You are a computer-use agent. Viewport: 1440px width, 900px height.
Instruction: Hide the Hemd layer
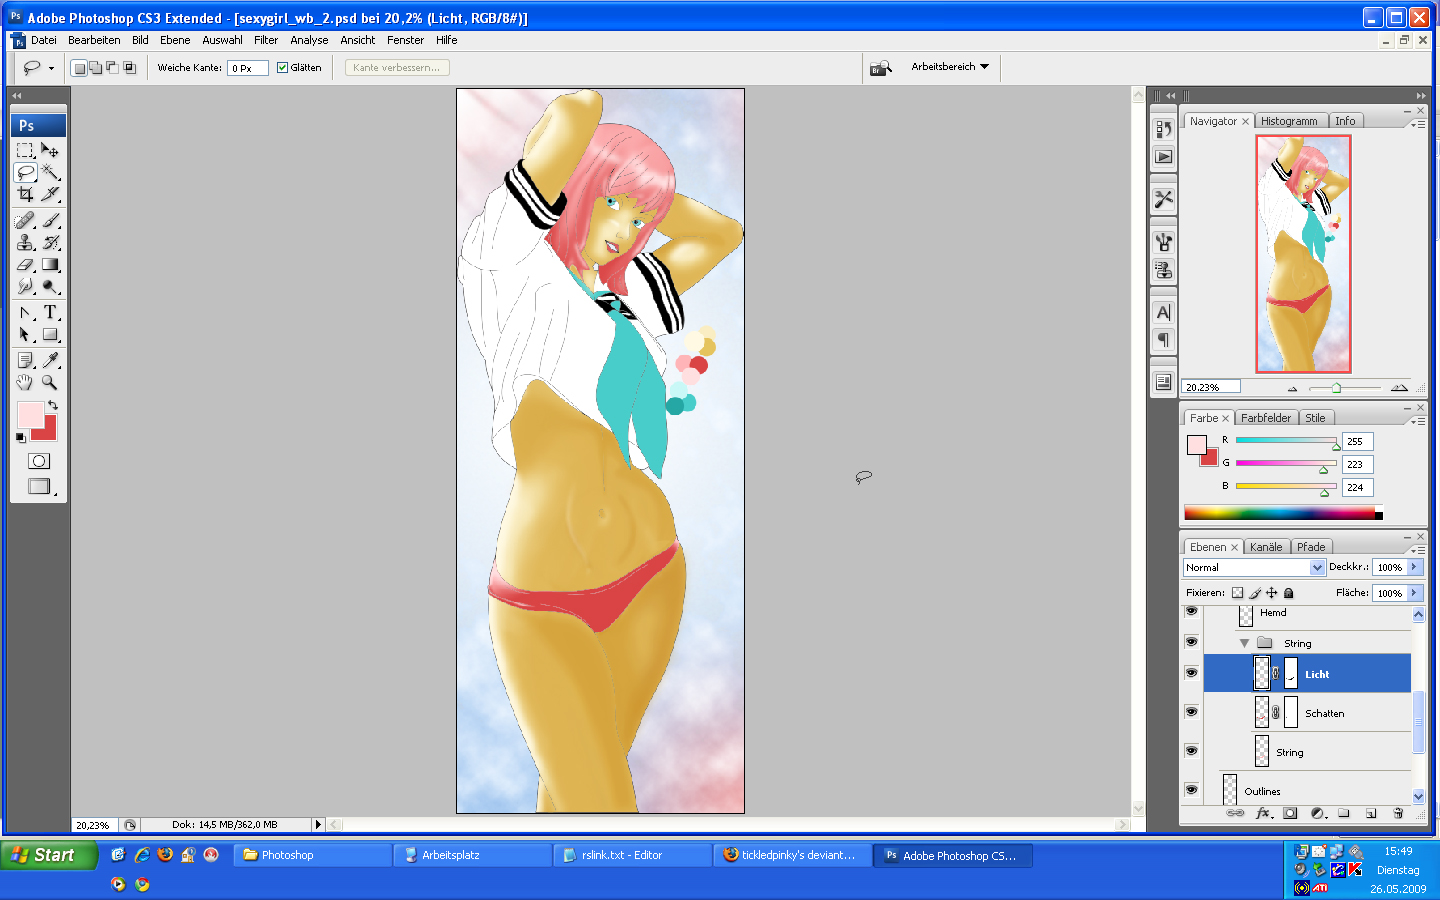click(1191, 611)
